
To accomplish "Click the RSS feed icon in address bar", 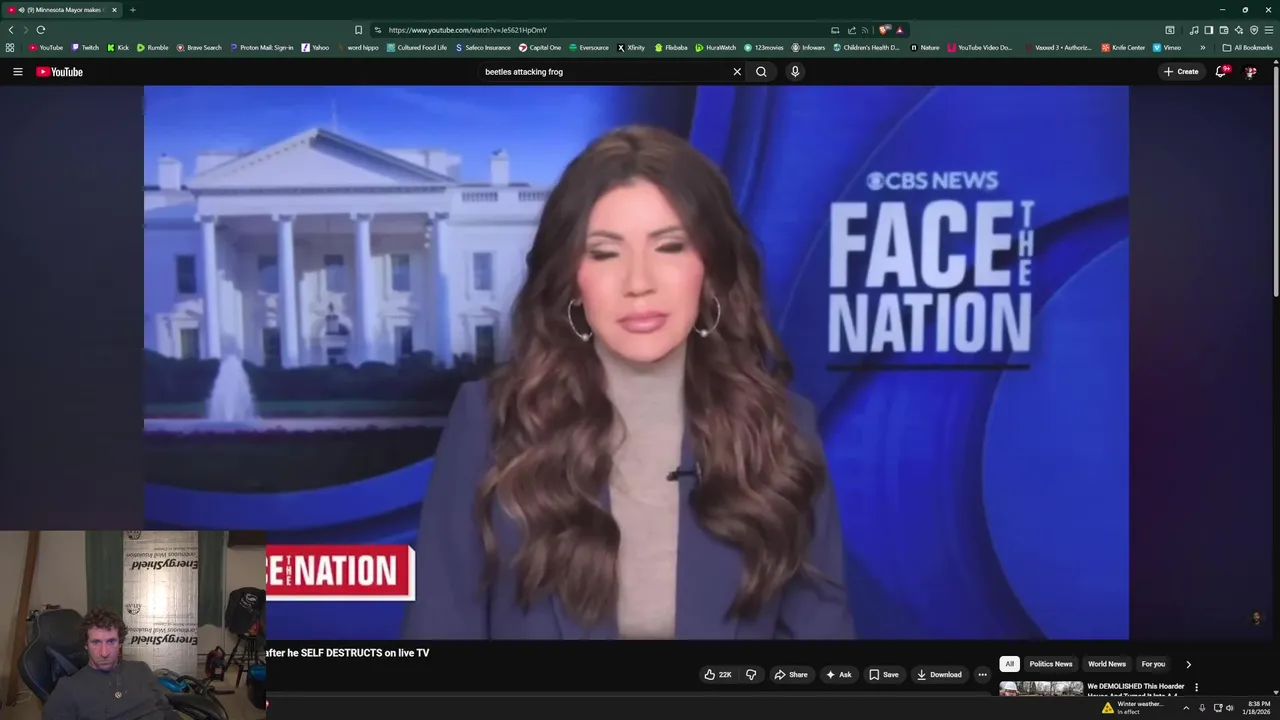I will tap(866, 30).
